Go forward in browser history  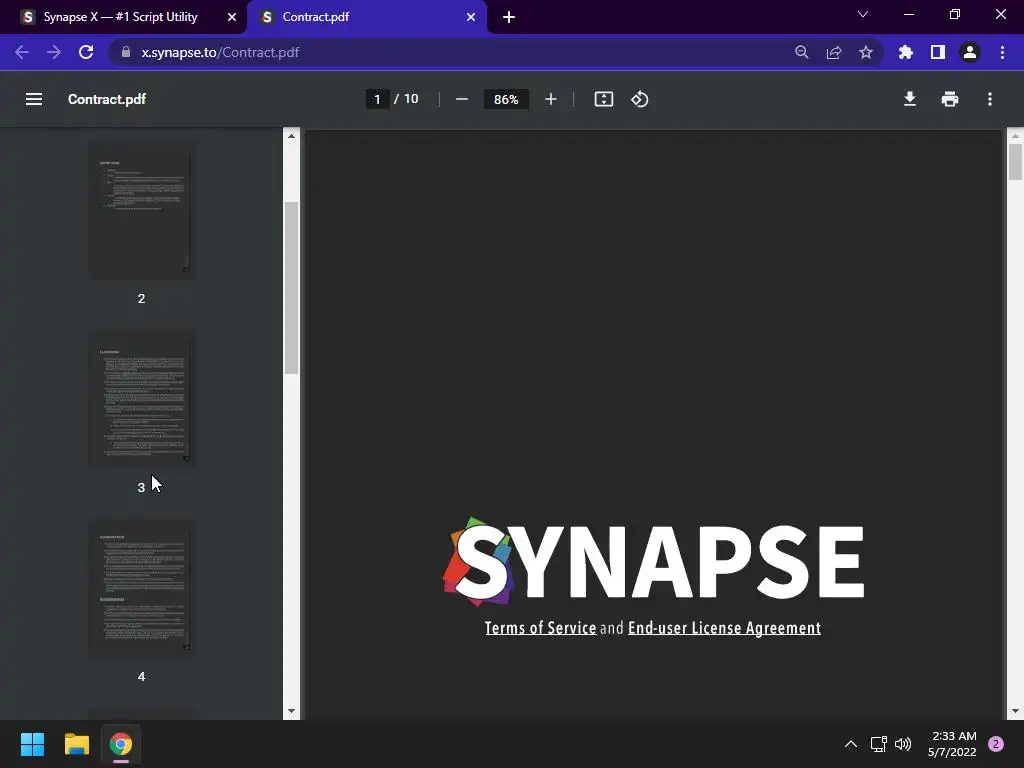coord(54,52)
